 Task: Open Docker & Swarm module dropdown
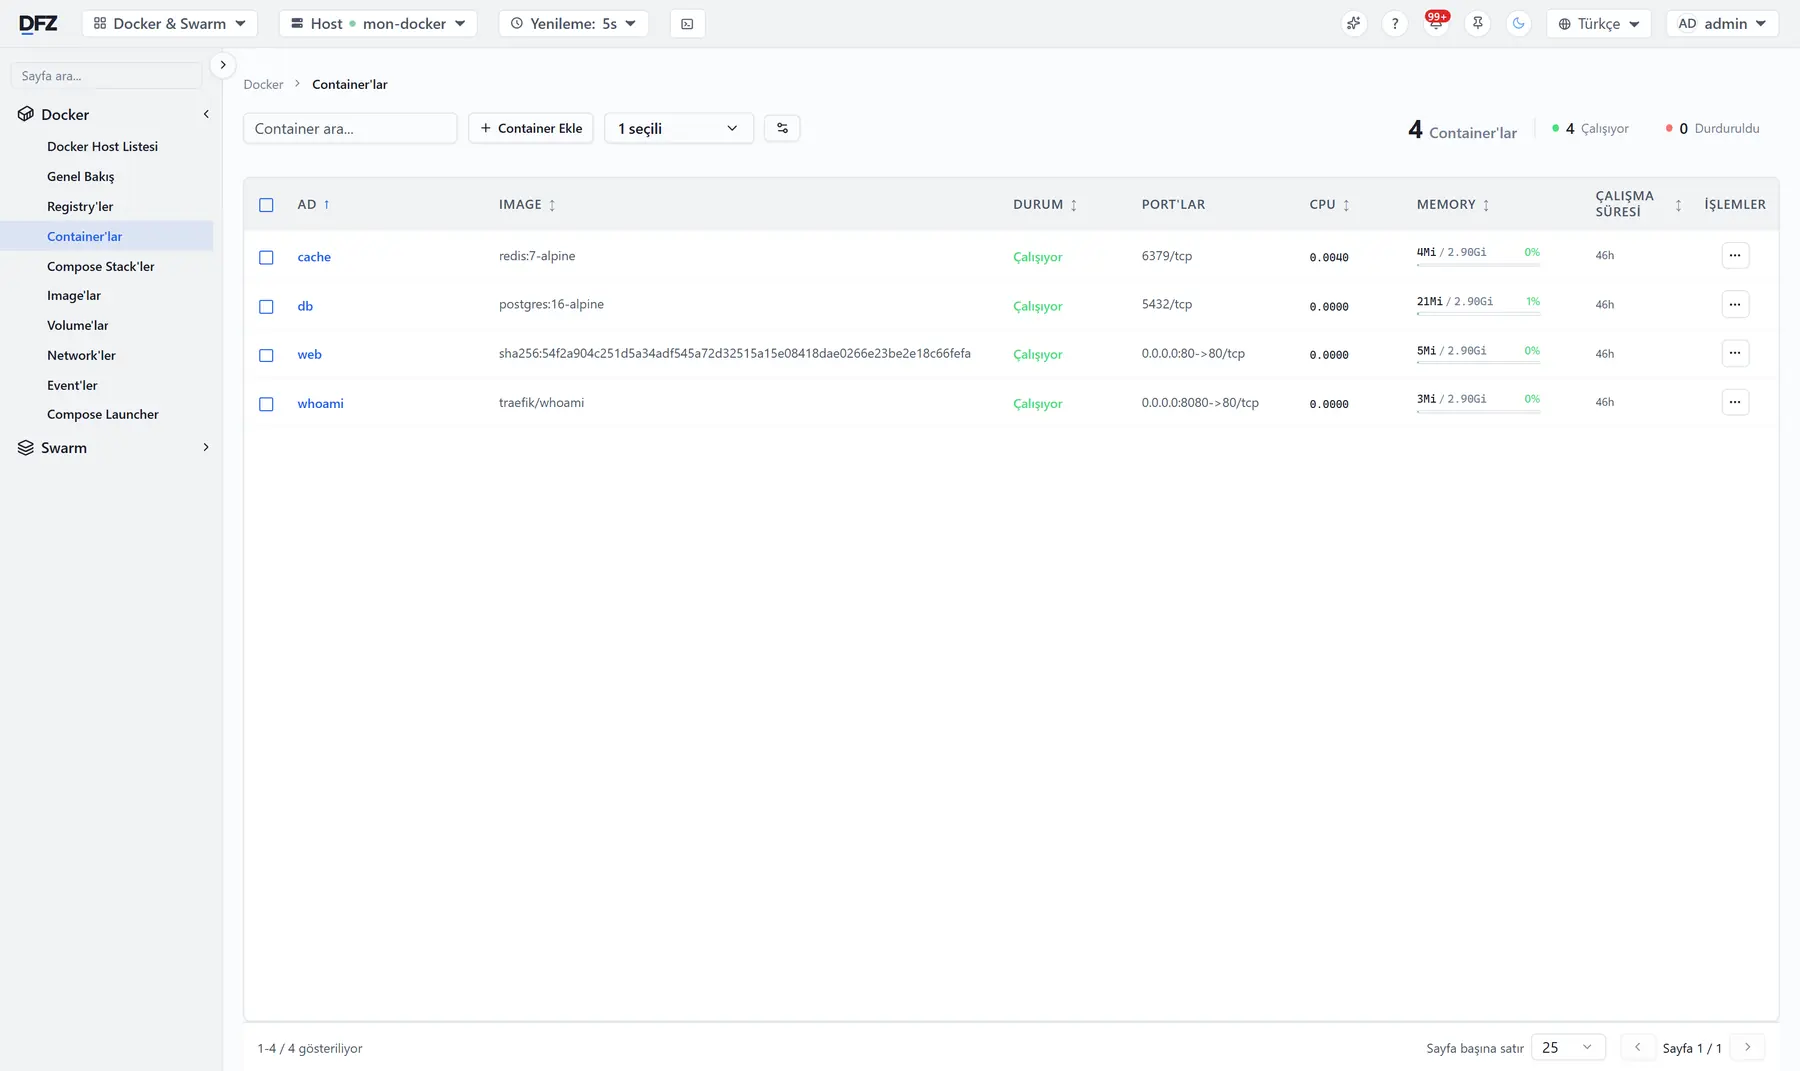(170, 23)
